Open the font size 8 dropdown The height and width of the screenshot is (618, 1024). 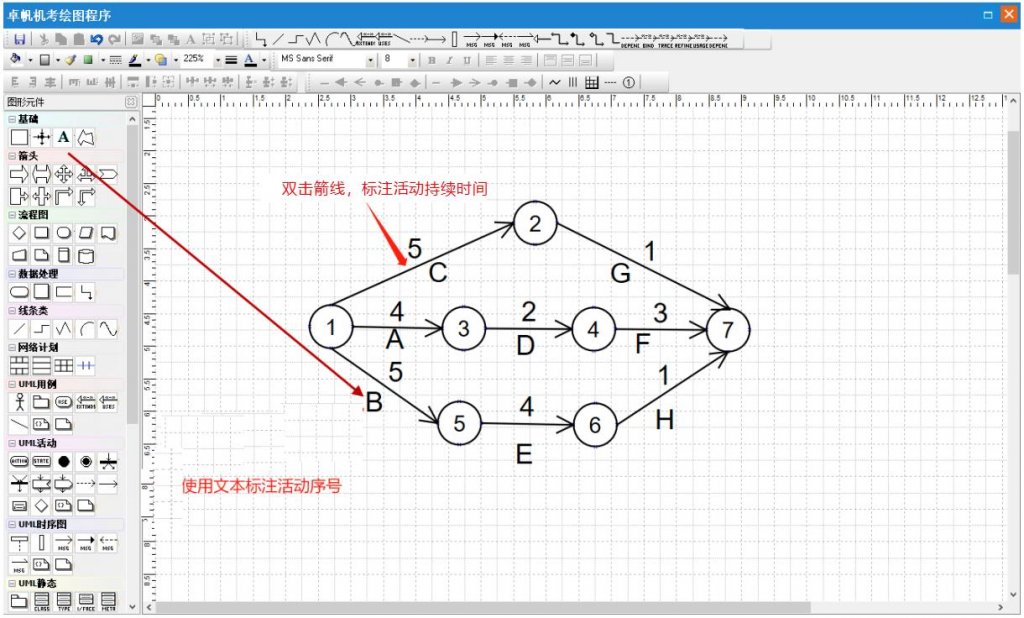click(412, 61)
